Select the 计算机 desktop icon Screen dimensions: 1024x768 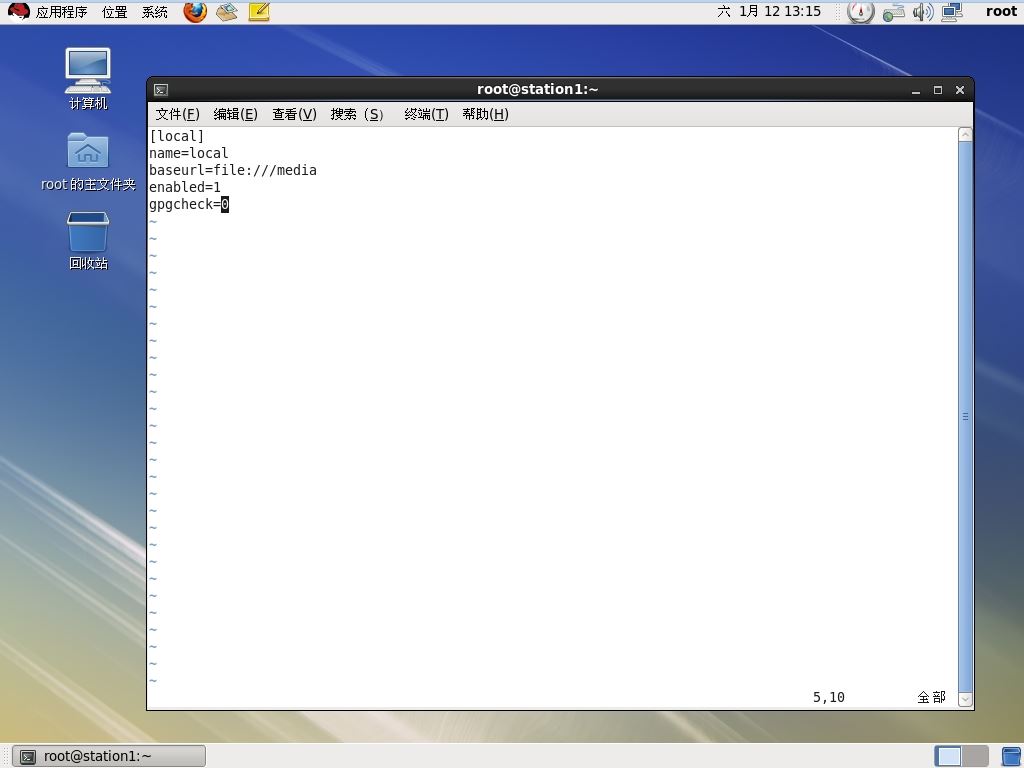pos(88,79)
